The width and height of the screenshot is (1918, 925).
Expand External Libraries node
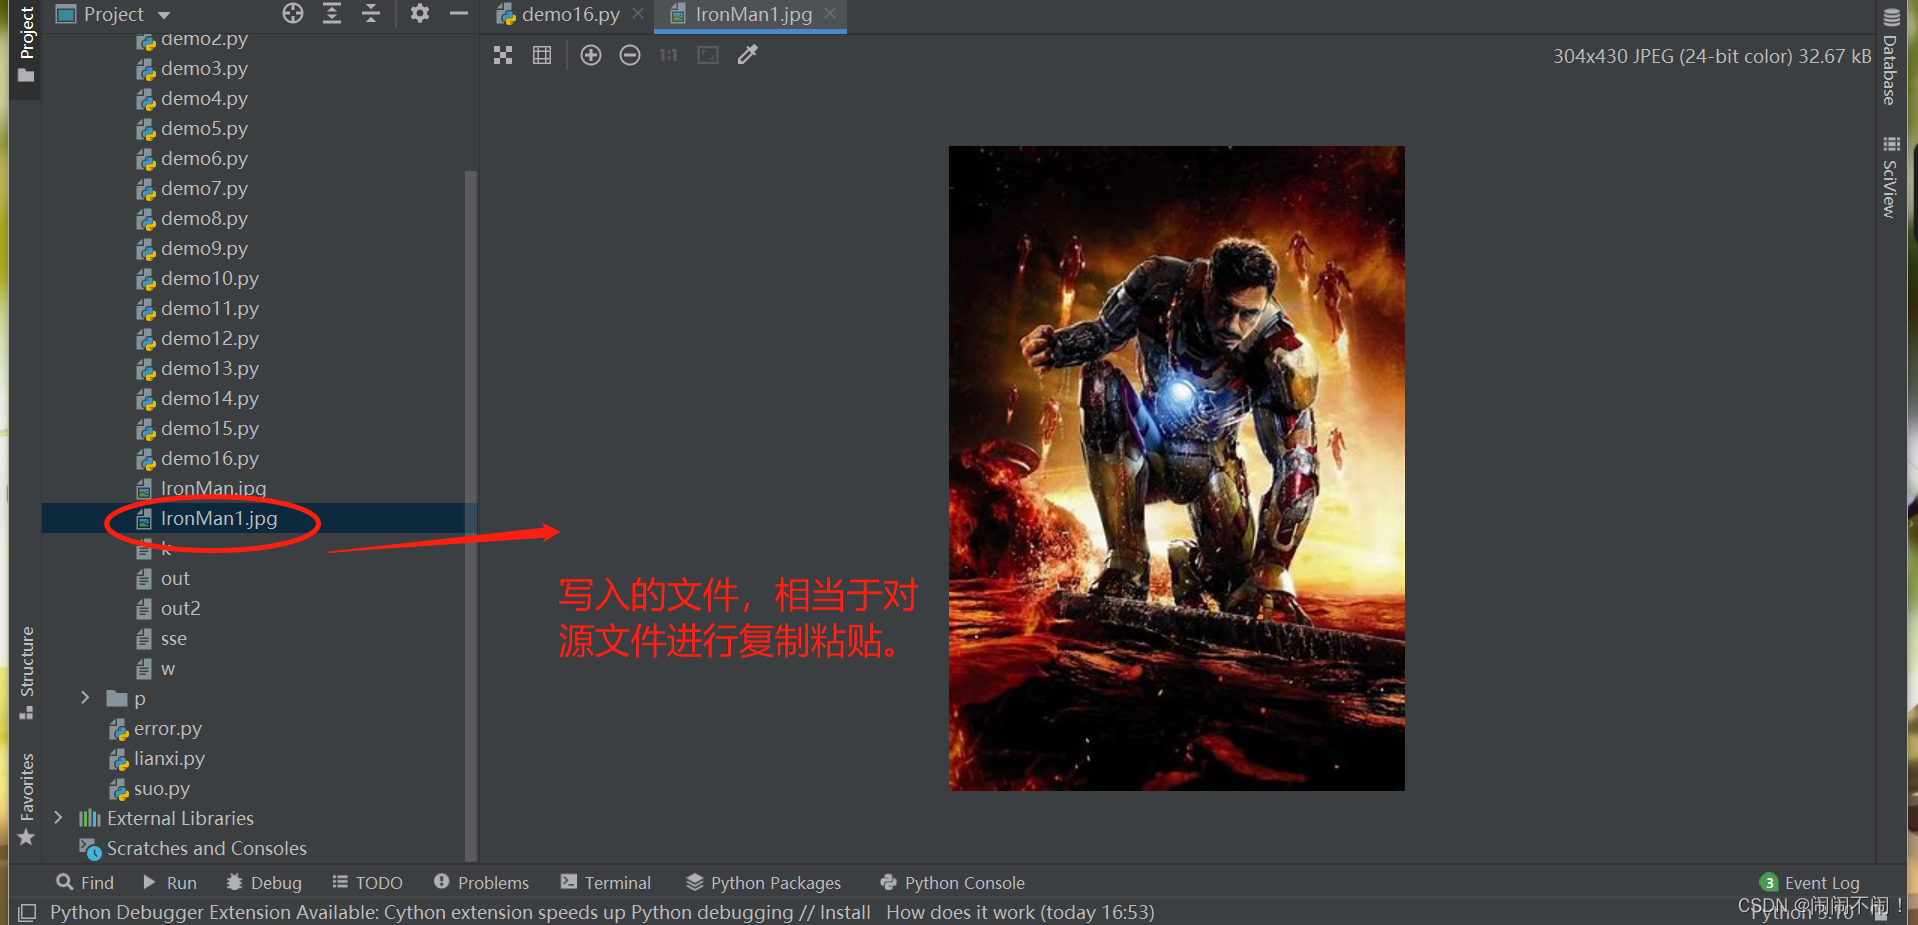(58, 818)
